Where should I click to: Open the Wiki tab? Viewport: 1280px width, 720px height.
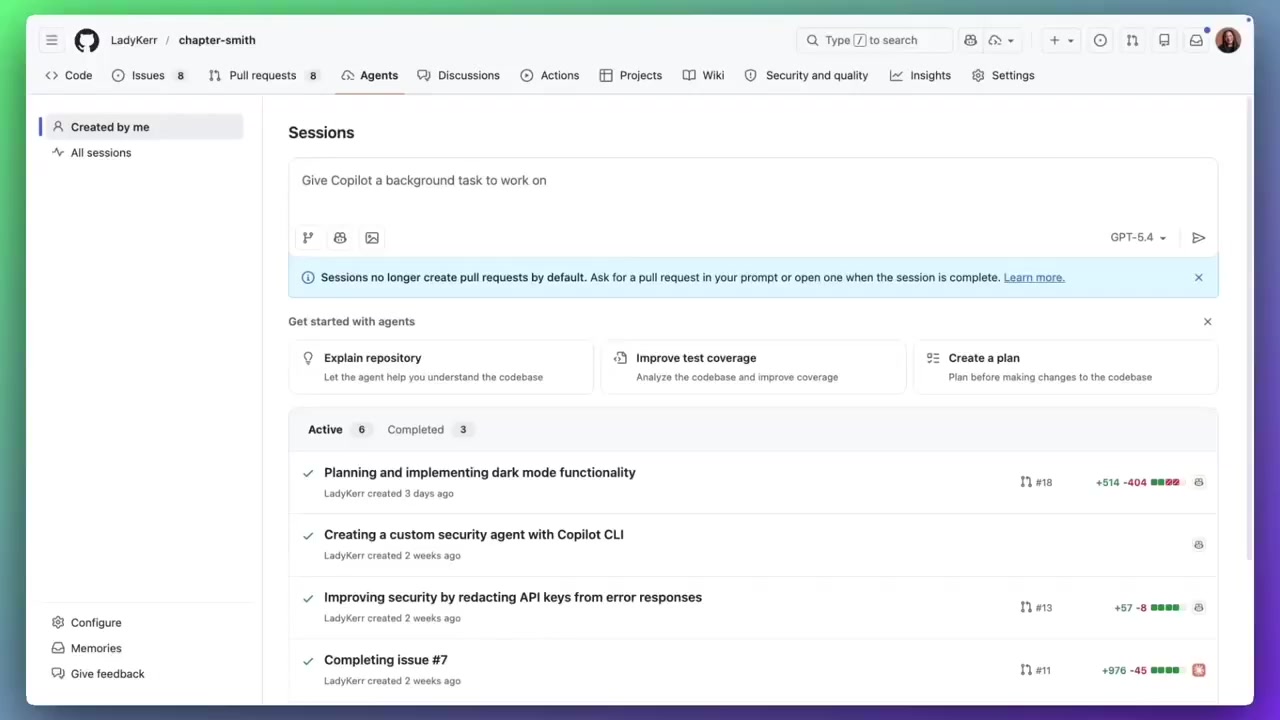pos(704,75)
